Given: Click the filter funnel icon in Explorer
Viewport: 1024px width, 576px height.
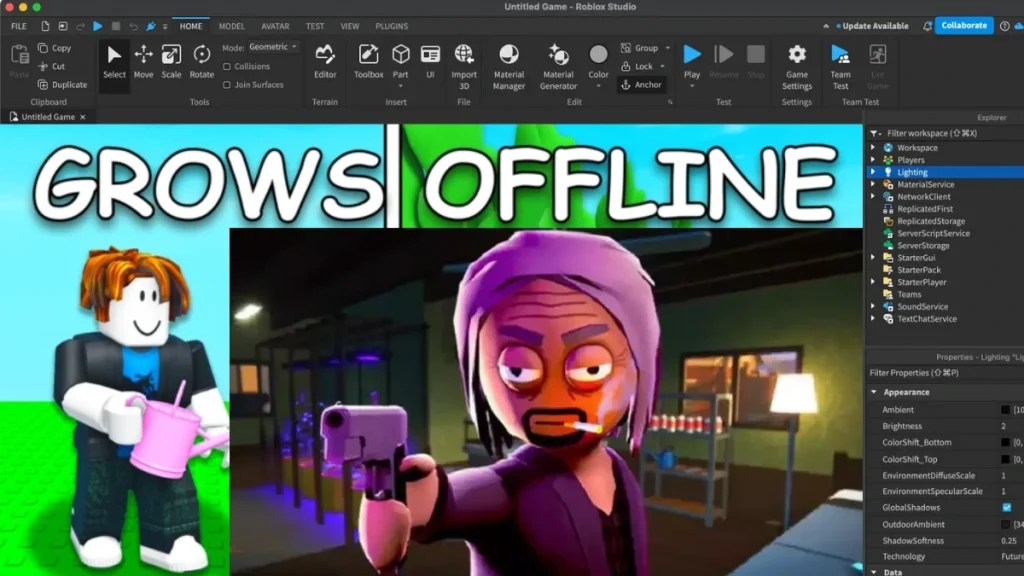Looking at the screenshot, I should click(874, 133).
